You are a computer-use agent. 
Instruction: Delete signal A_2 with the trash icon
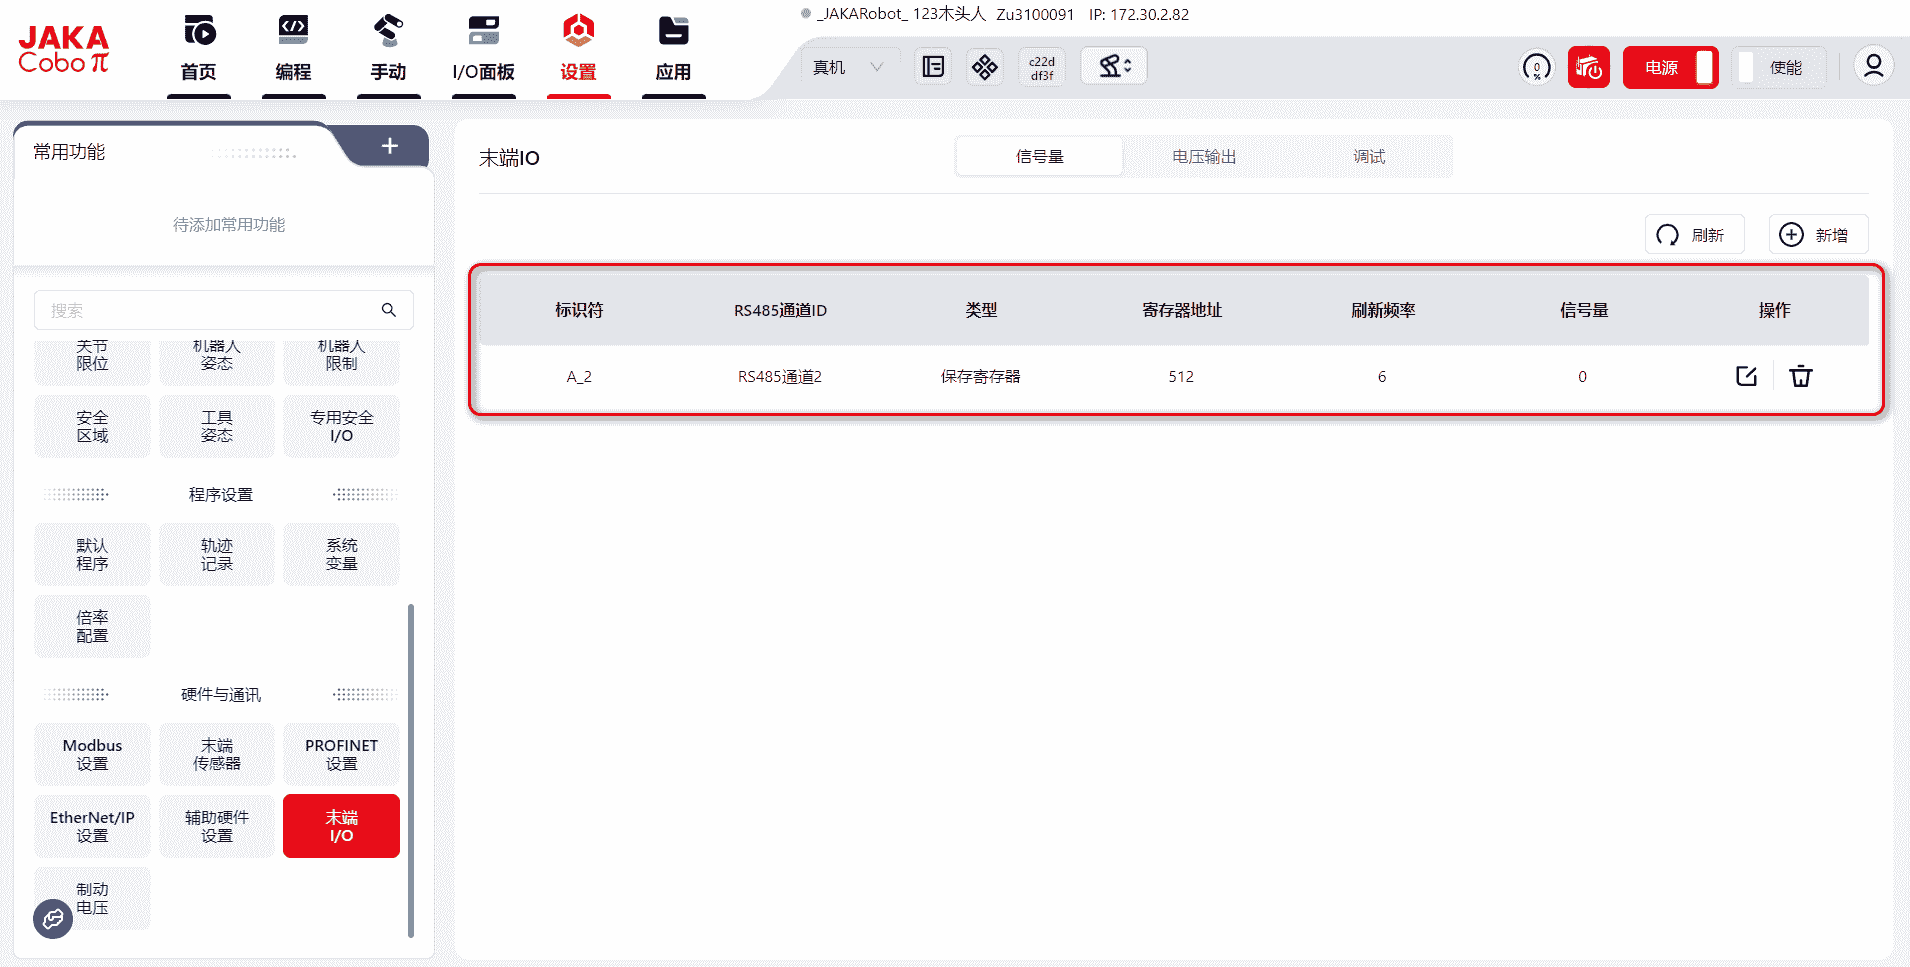pos(1800,376)
